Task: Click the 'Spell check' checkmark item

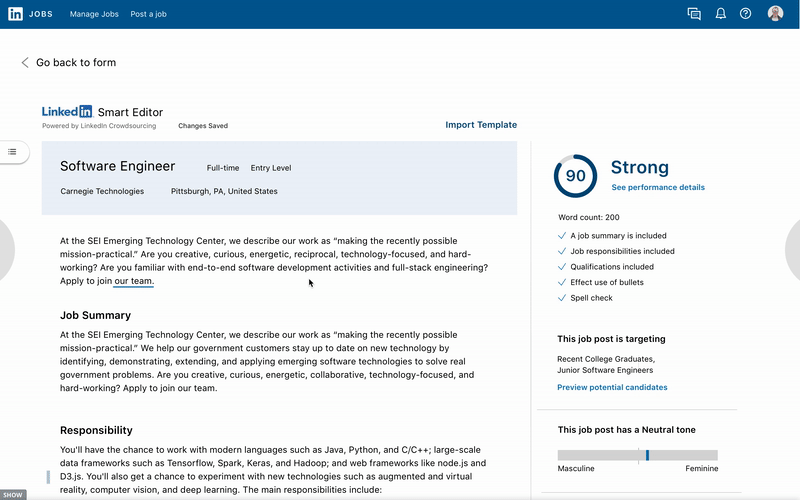Action: coord(586,298)
